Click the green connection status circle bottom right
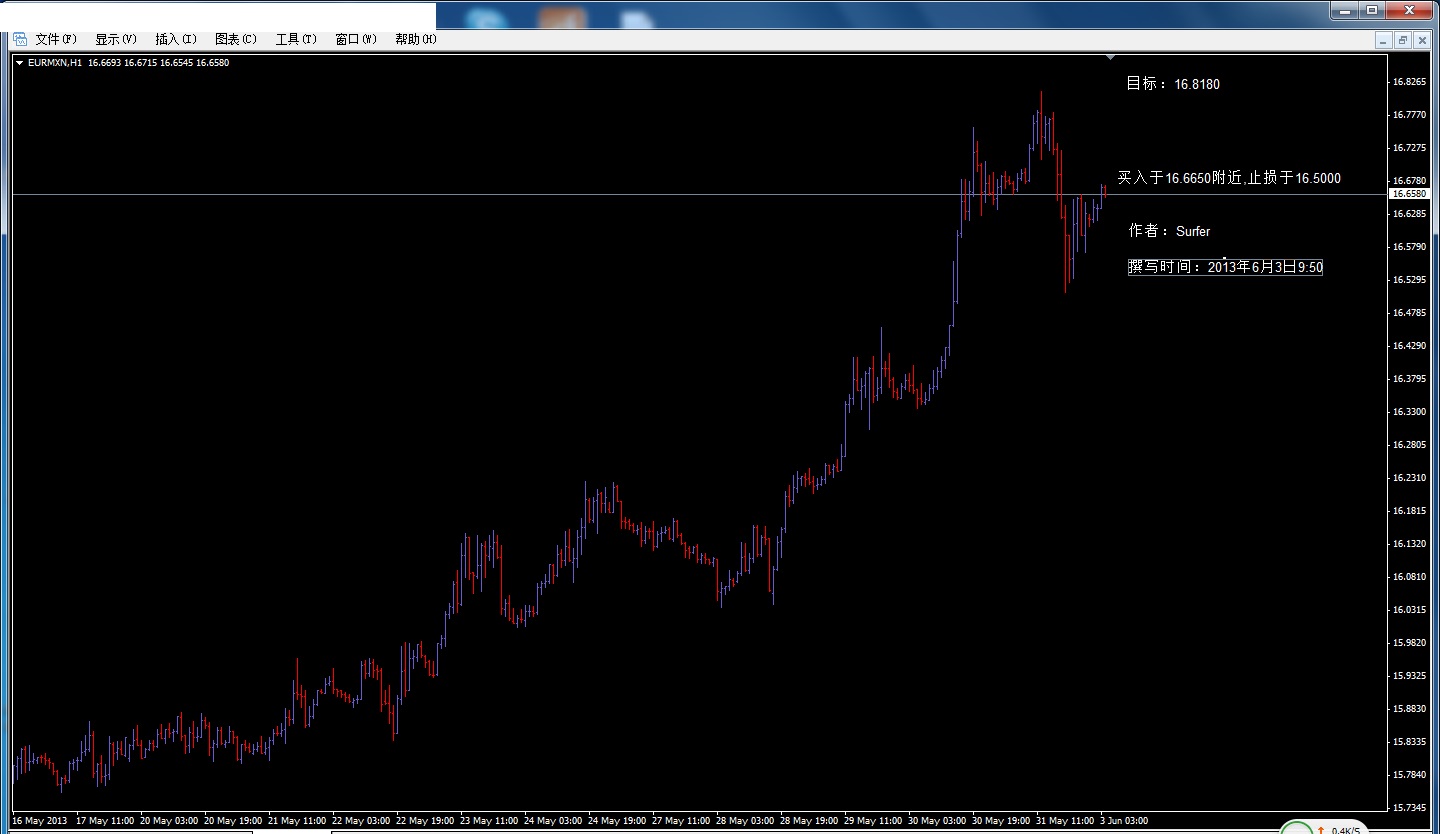Image resolution: width=1440 pixels, height=834 pixels. (x=1297, y=830)
